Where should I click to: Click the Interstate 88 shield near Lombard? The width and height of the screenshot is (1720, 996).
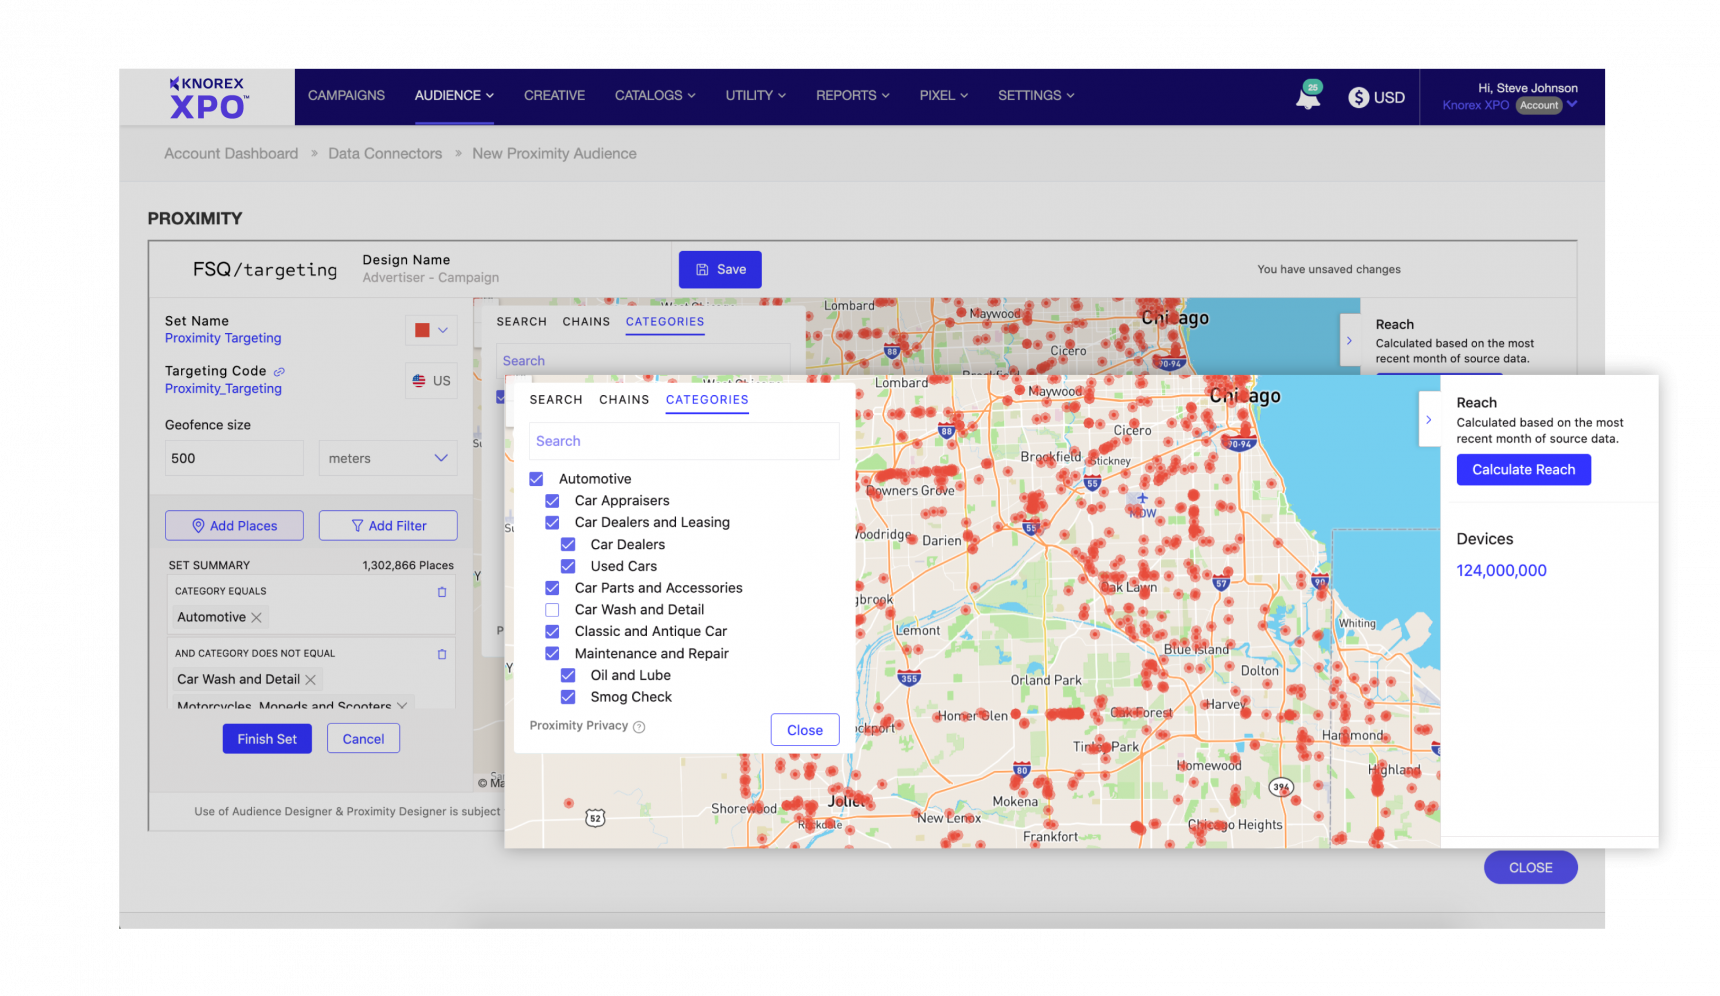946,432
